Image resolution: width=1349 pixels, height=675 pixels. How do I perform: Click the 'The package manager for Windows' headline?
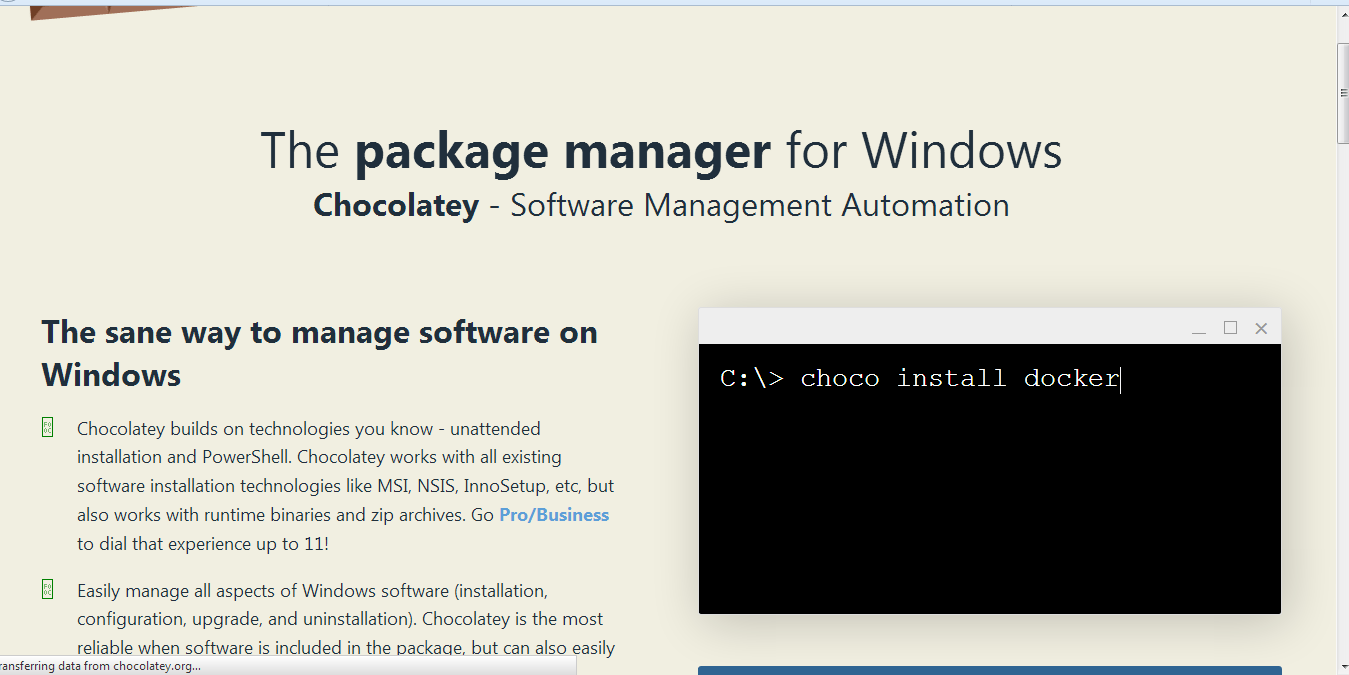[661, 151]
